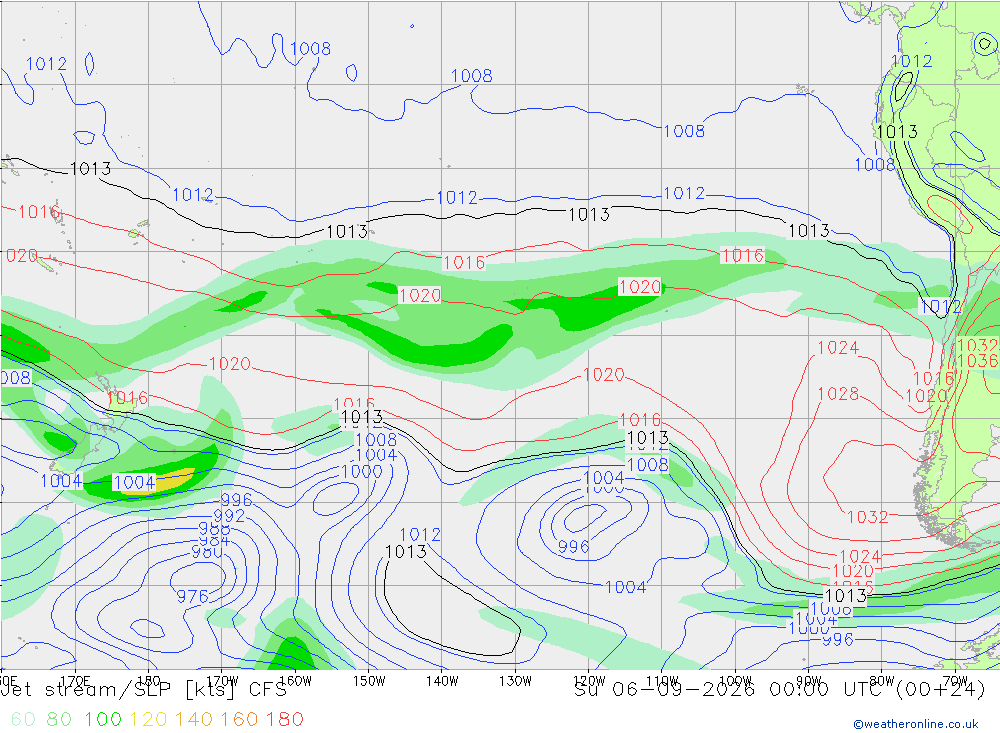Click the 1008 label at top center
Viewport: 1000px width, 733px height.
coord(471,76)
